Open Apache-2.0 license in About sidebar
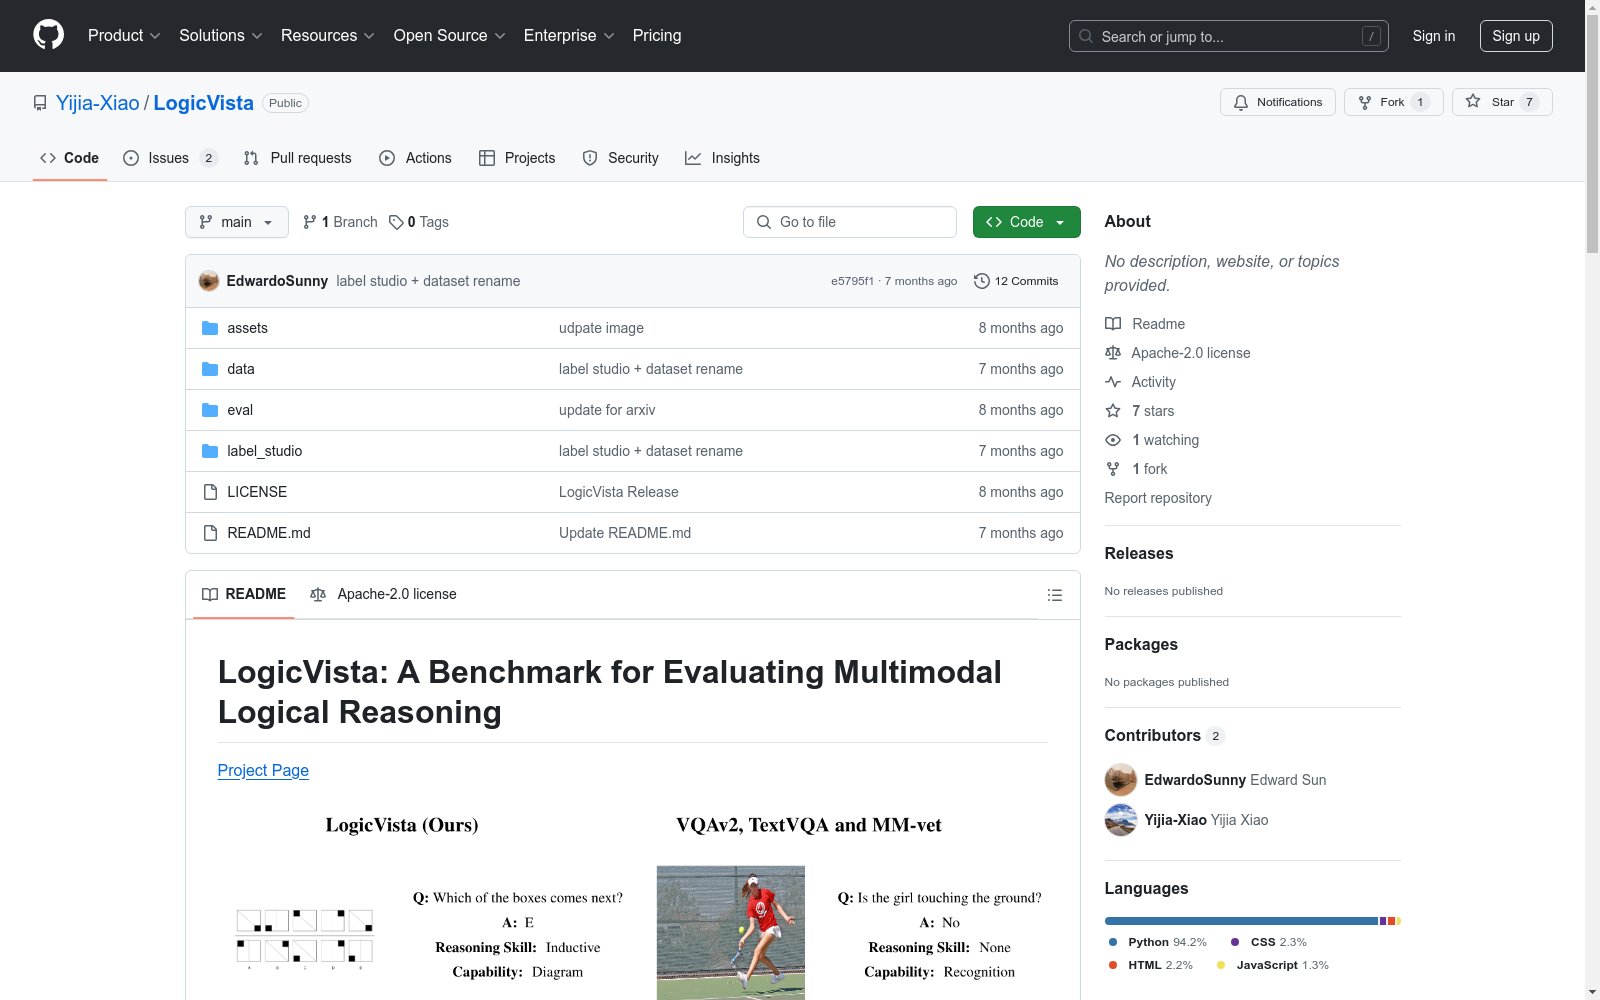Image resolution: width=1600 pixels, height=1000 pixels. click(x=1178, y=353)
